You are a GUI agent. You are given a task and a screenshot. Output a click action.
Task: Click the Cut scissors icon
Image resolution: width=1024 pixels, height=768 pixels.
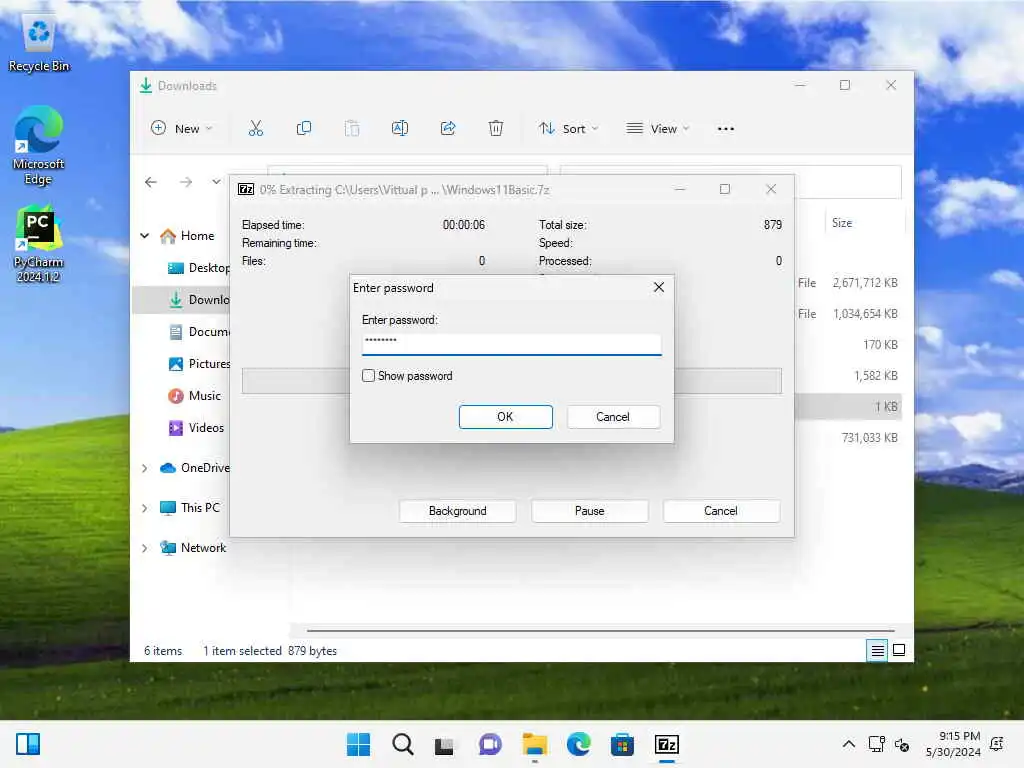coord(255,129)
